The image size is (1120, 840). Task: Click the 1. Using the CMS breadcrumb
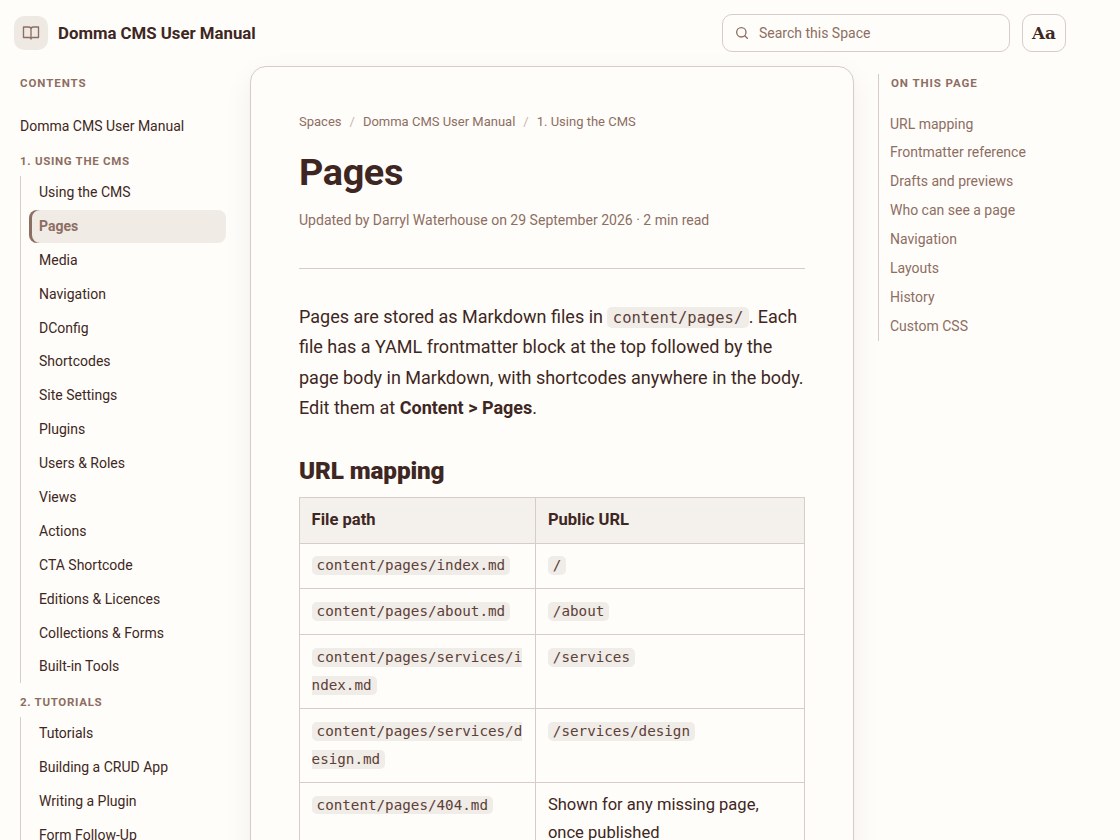point(586,121)
